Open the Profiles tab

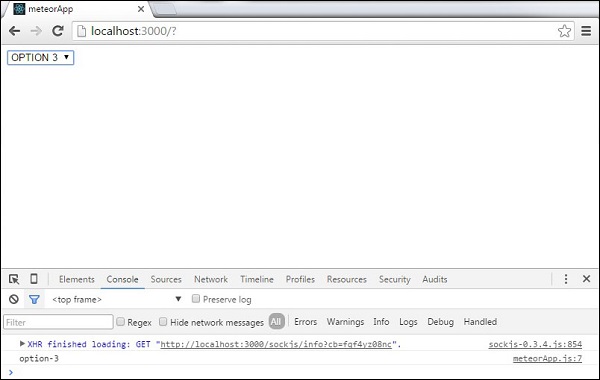pyautogui.click(x=300, y=279)
